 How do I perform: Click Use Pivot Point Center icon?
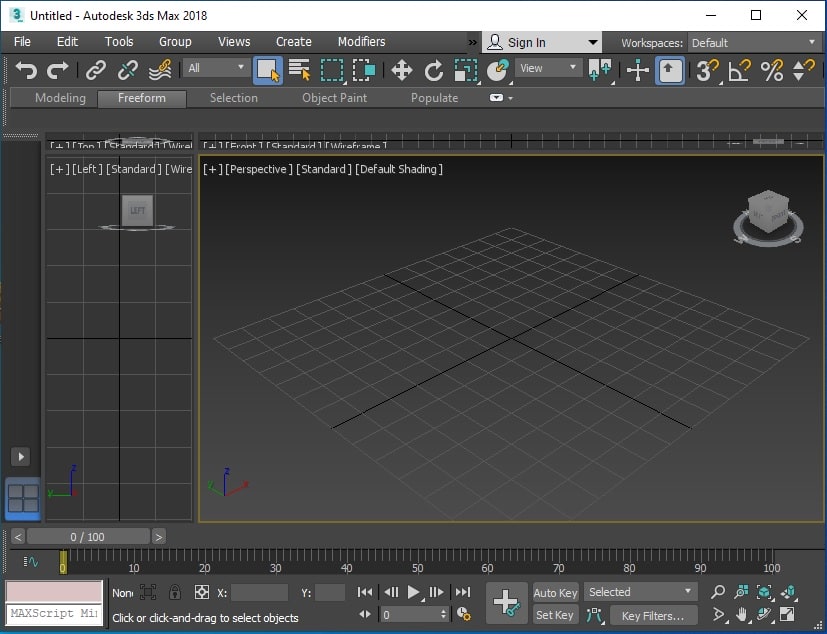click(600, 70)
